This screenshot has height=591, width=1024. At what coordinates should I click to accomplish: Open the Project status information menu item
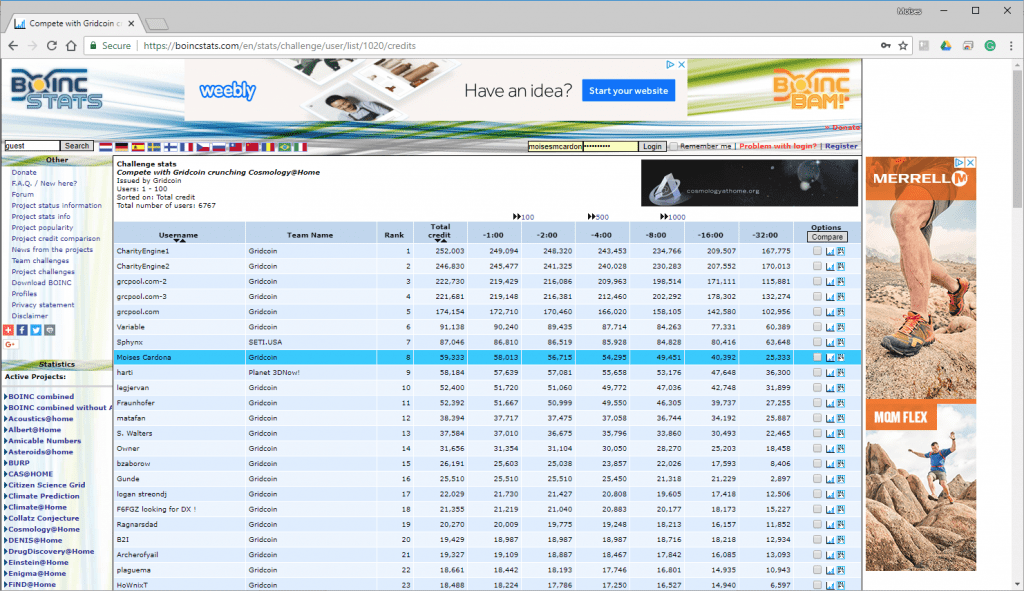point(56,206)
